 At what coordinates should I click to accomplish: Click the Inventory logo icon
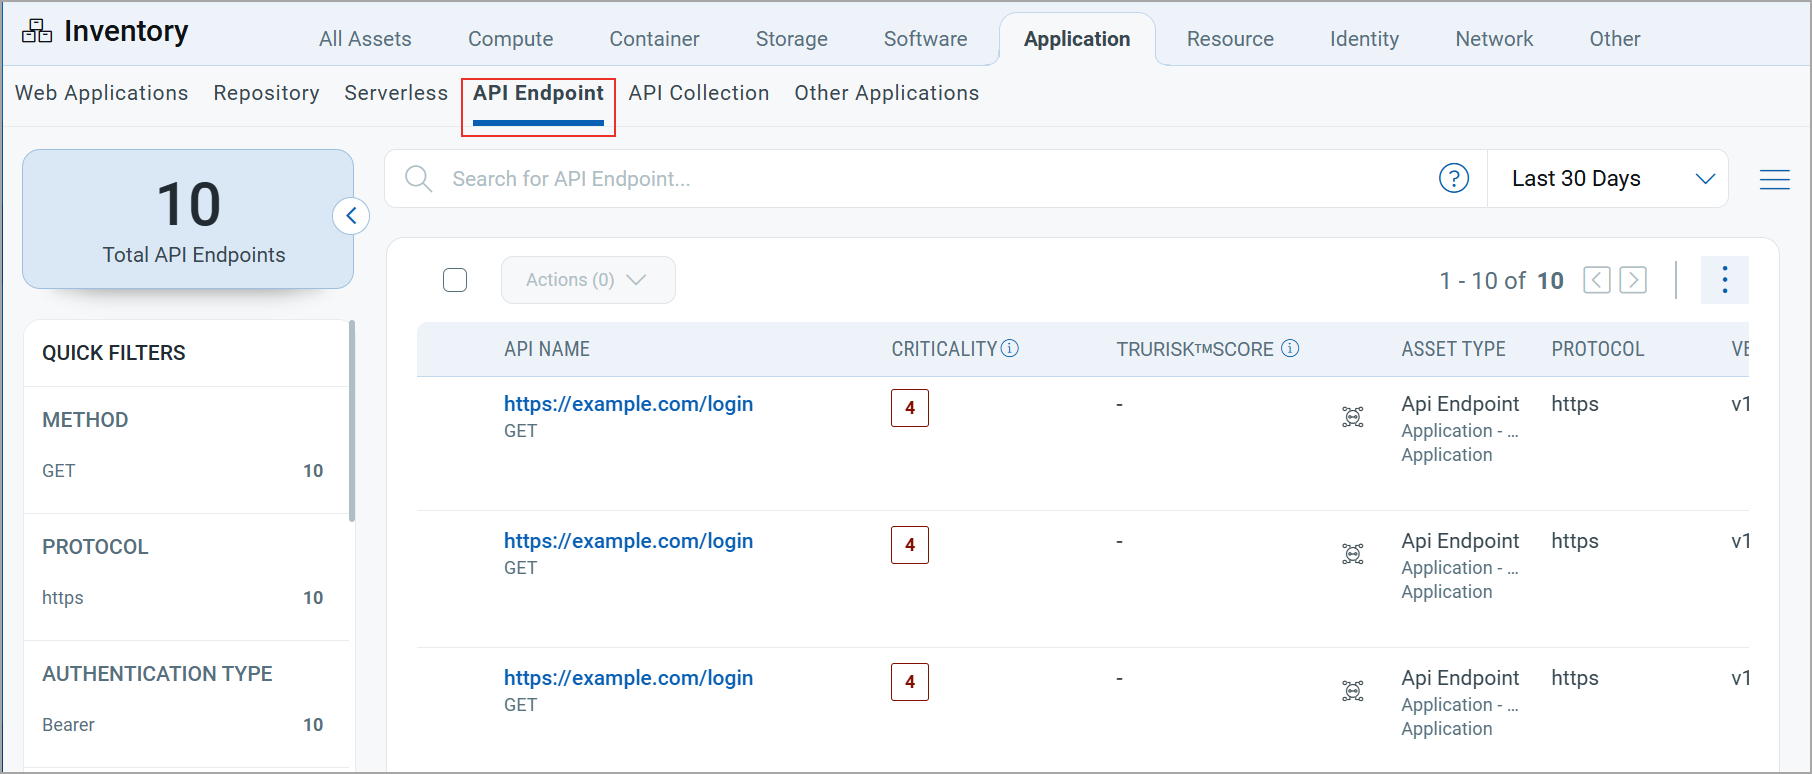coord(37,32)
